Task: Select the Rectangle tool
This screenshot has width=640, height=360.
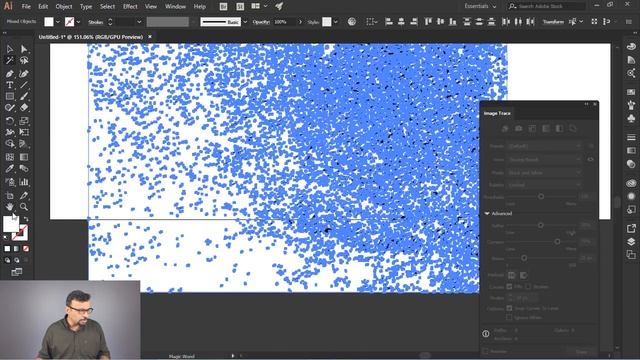Action: point(10,97)
